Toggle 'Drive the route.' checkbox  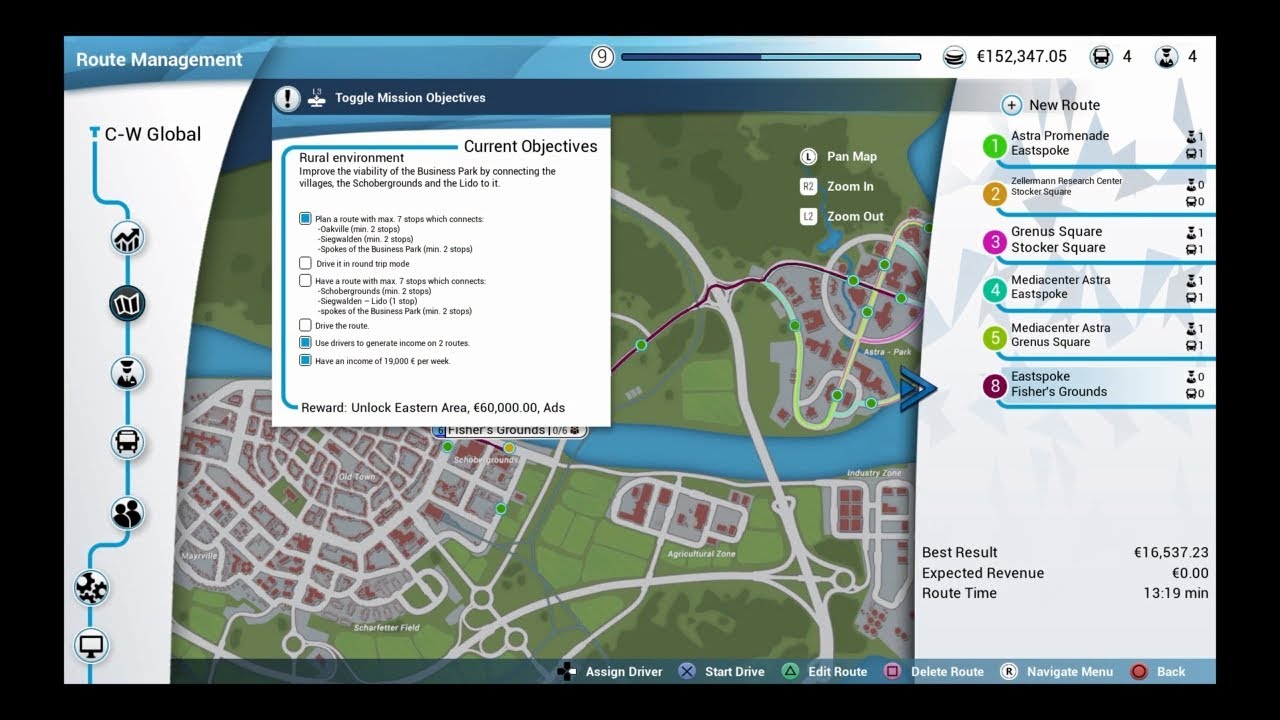[x=306, y=325]
